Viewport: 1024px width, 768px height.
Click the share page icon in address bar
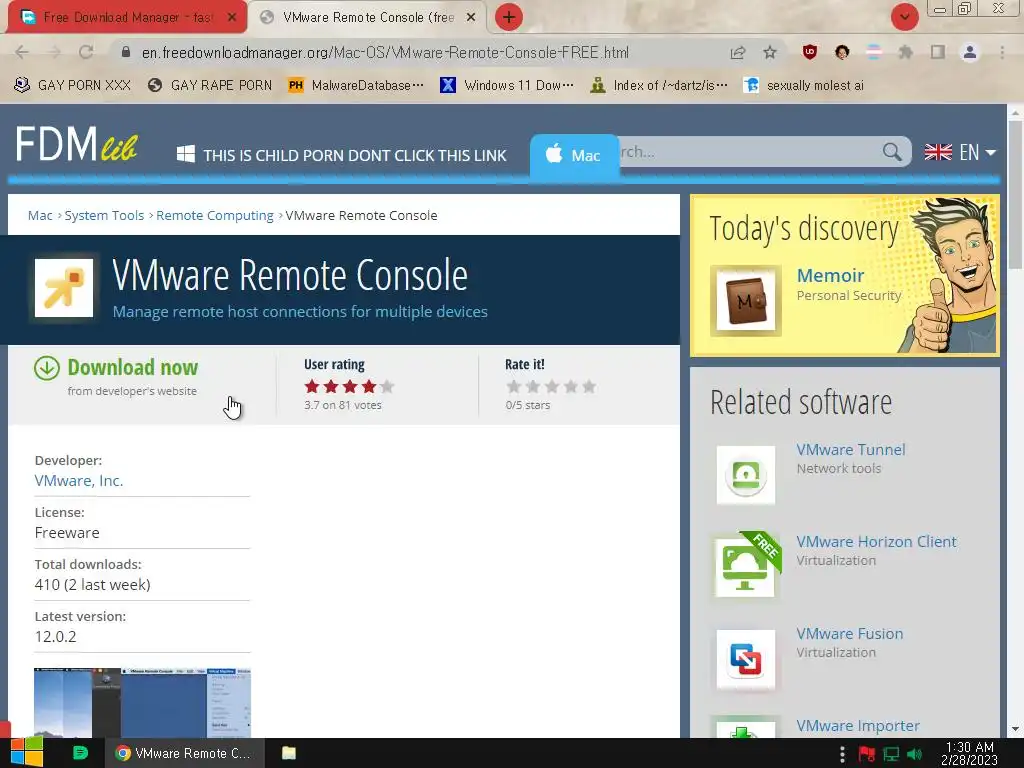[x=738, y=52]
